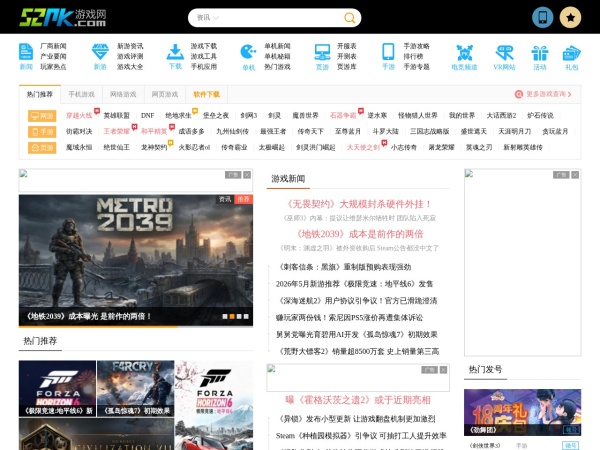Click the 52pk game site logo
600x450 pixels.
coord(63,18)
